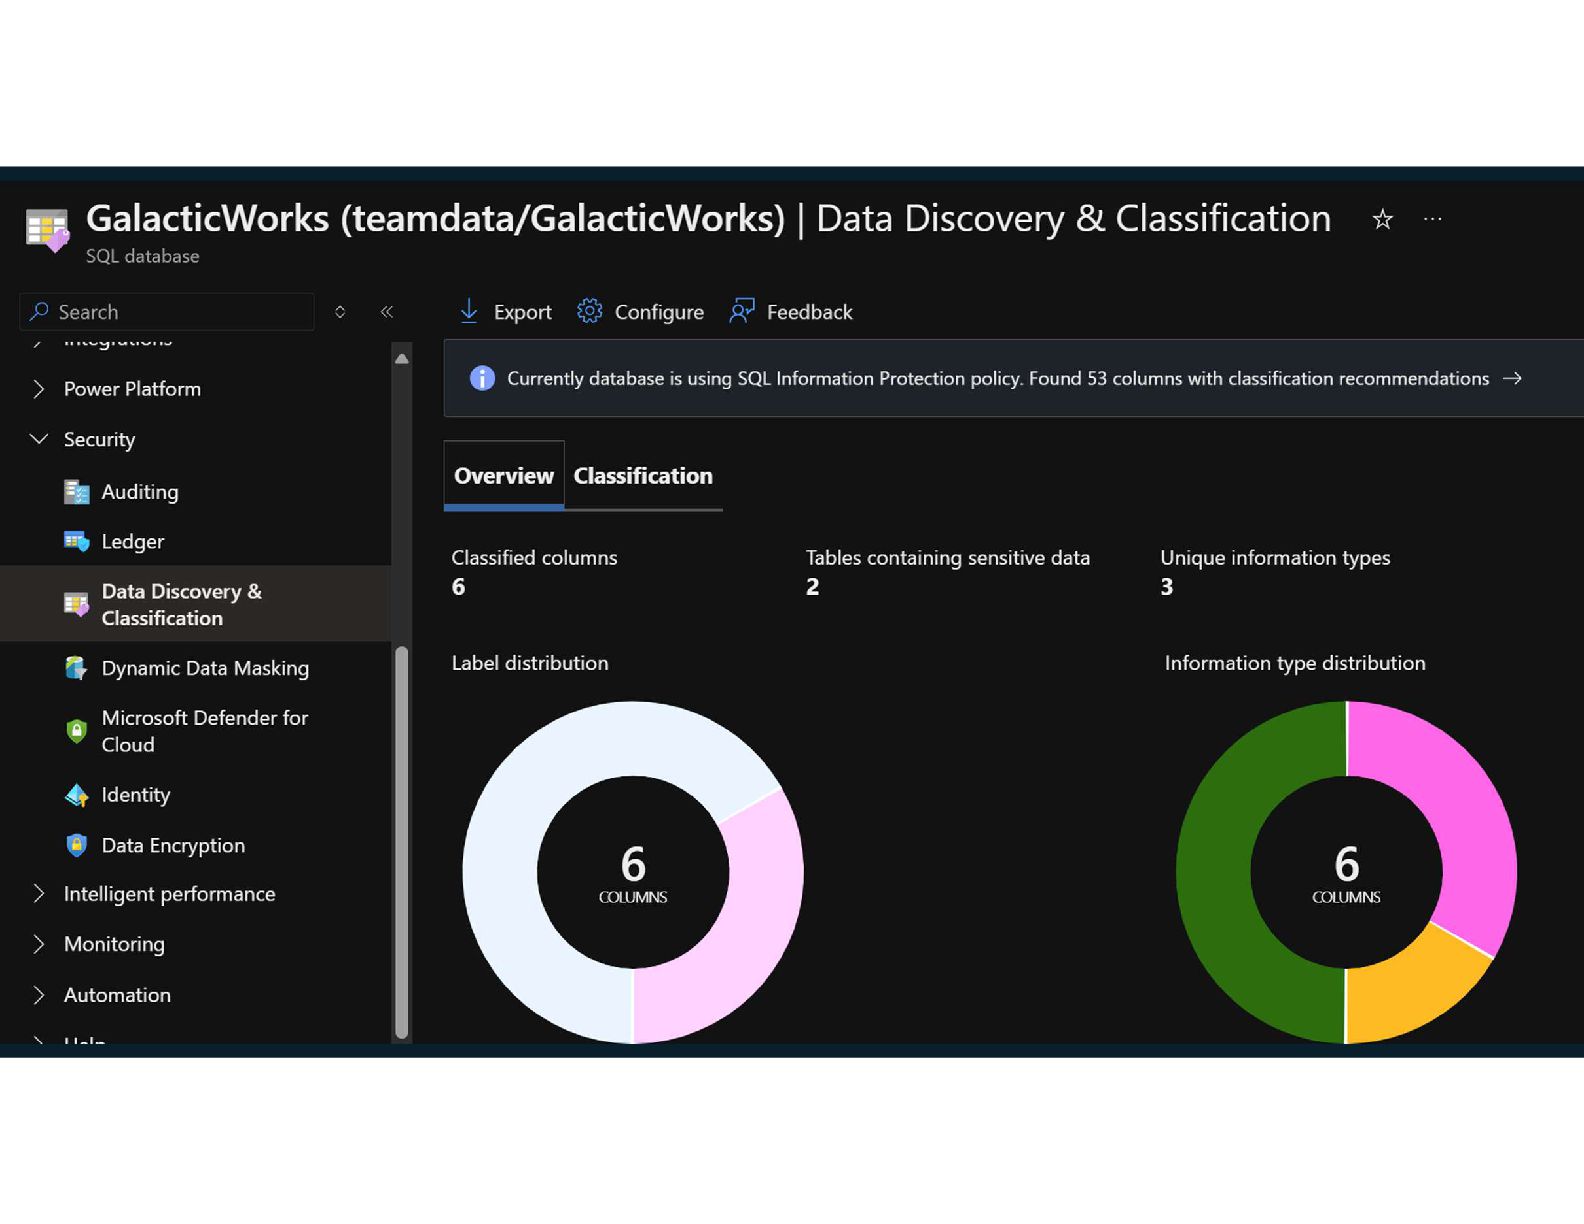Image resolution: width=1584 pixels, height=1224 pixels.
Task: Click the Configure button label
Action: 659,312
